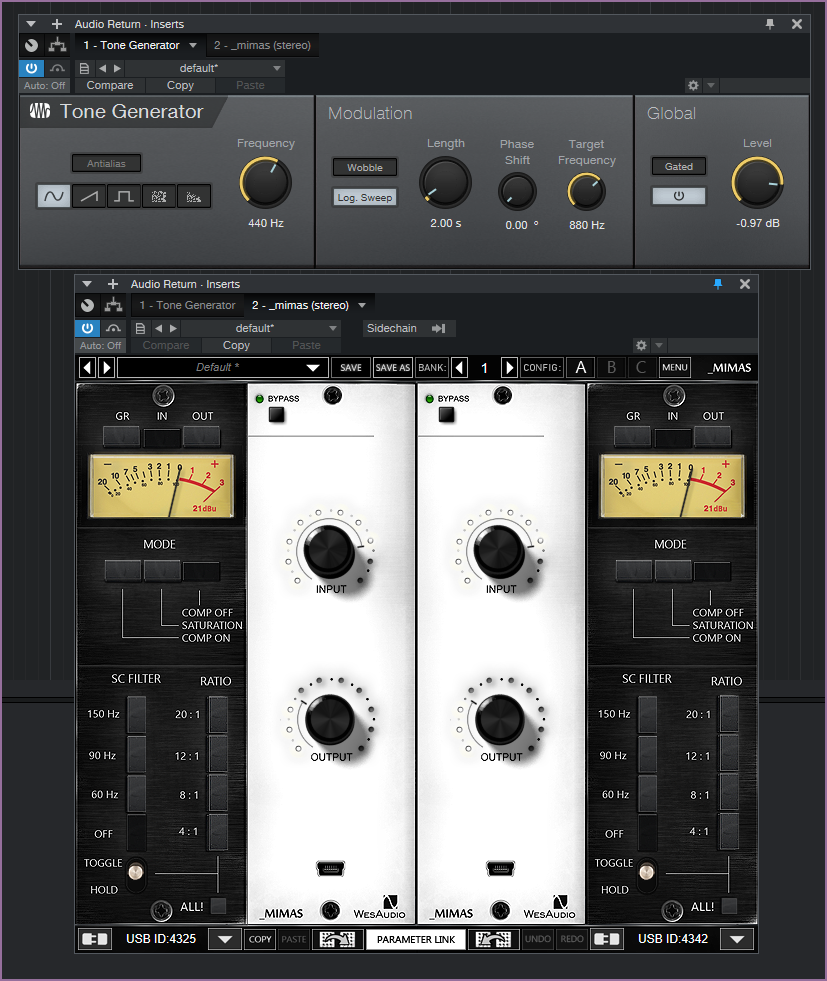Viewport: 827px width, 981px height.
Task: Go to next bank in _MIMAS
Action: click(x=509, y=367)
